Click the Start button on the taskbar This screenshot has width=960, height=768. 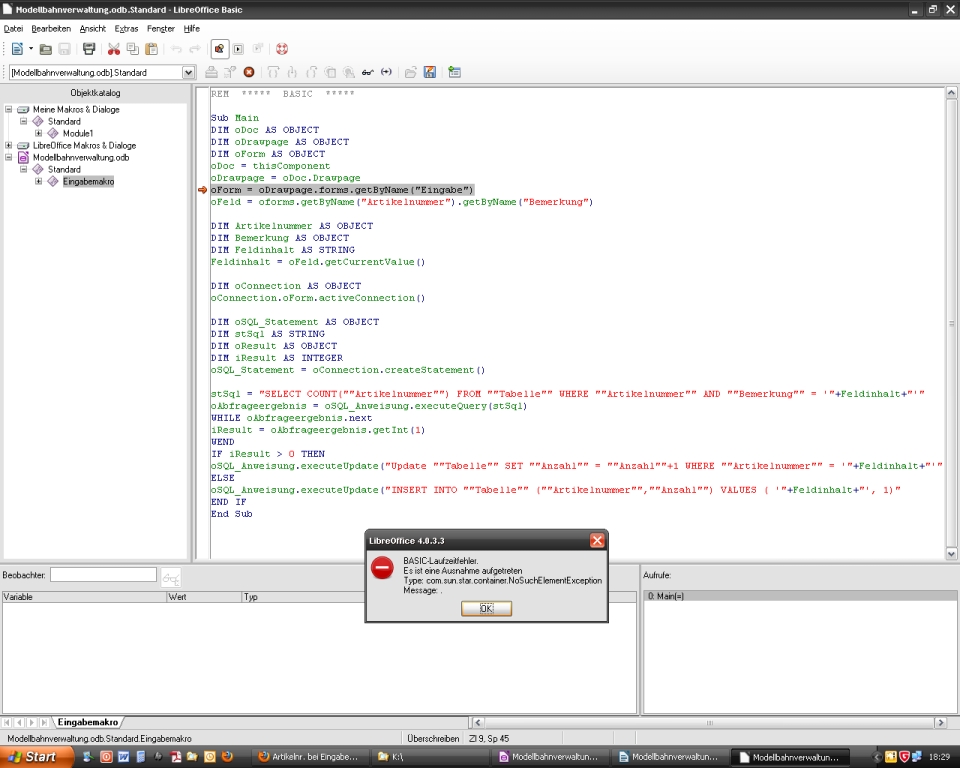37,757
